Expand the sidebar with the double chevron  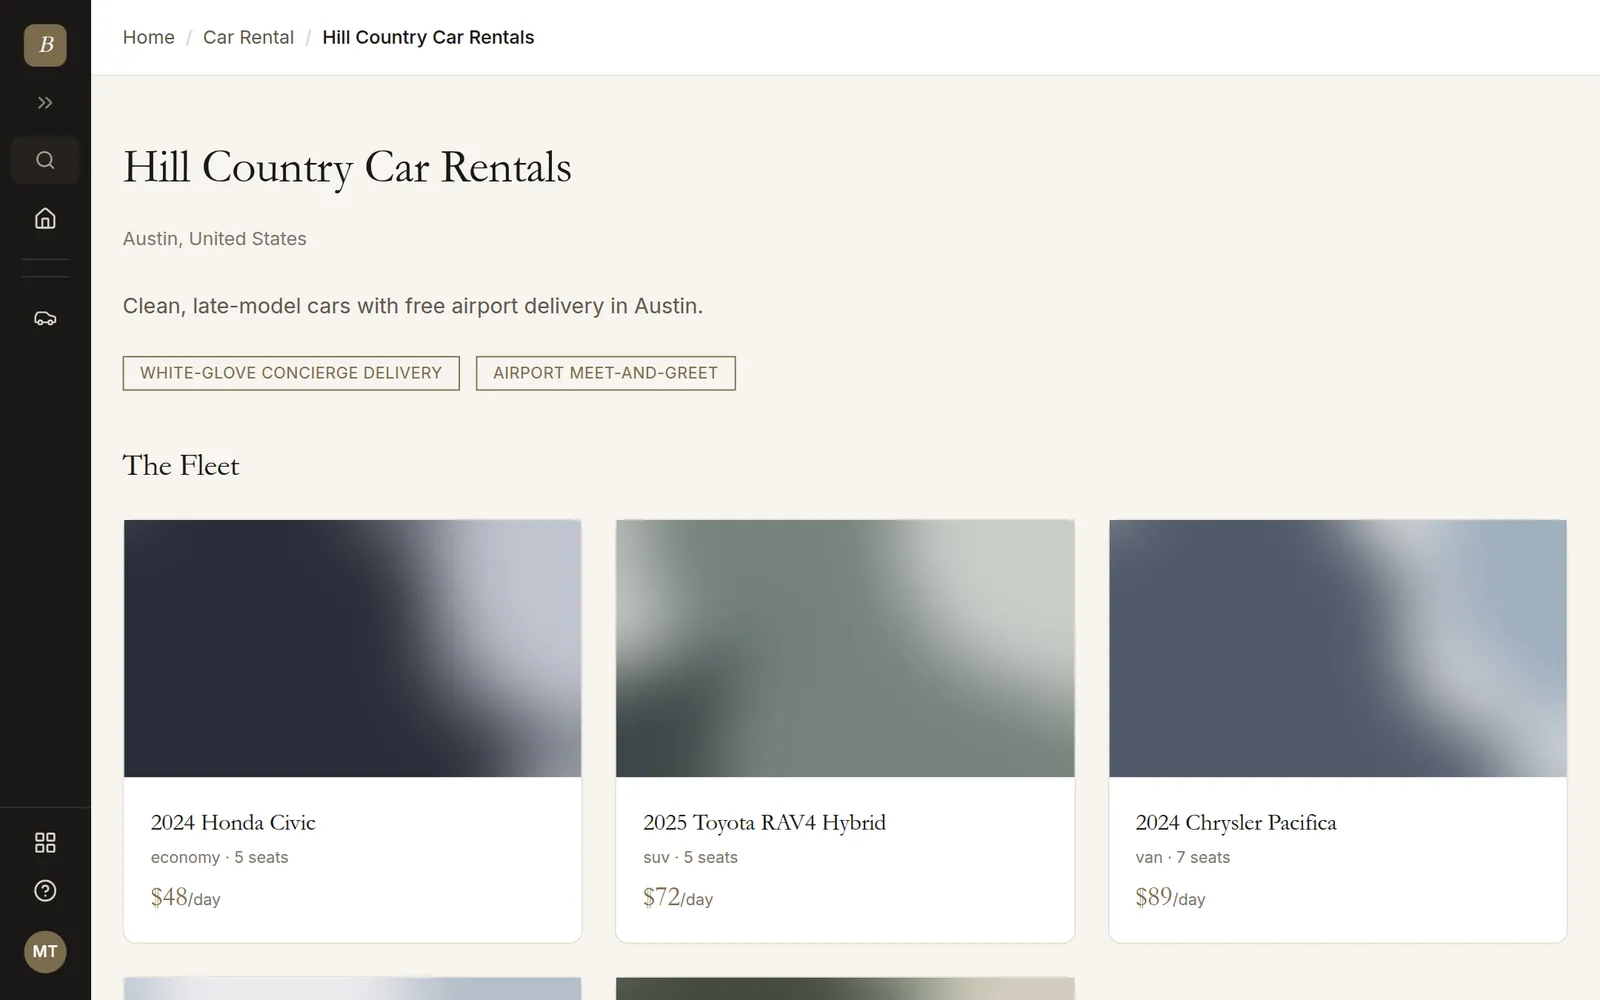click(45, 103)
